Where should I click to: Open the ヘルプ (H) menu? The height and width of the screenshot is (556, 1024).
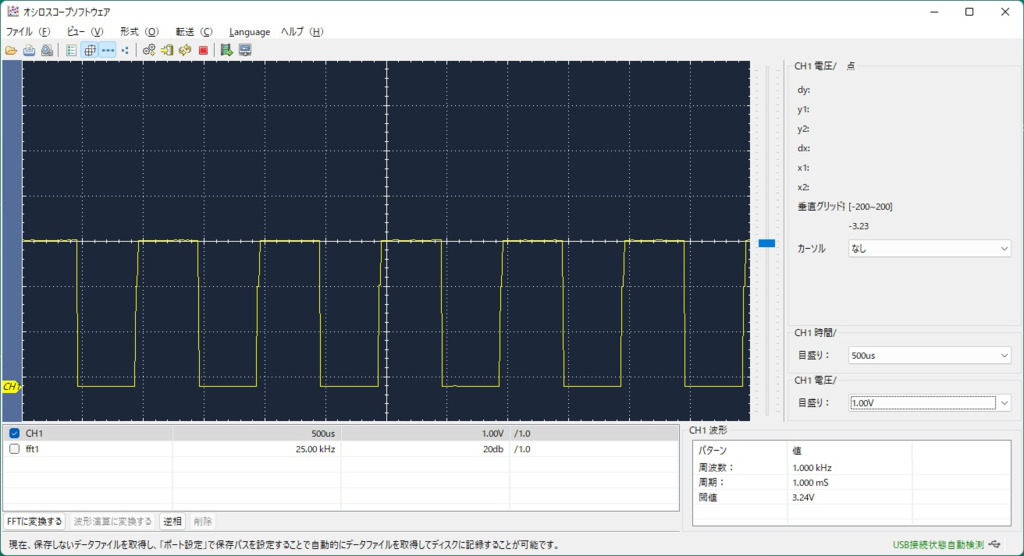(x=302, y=31)
